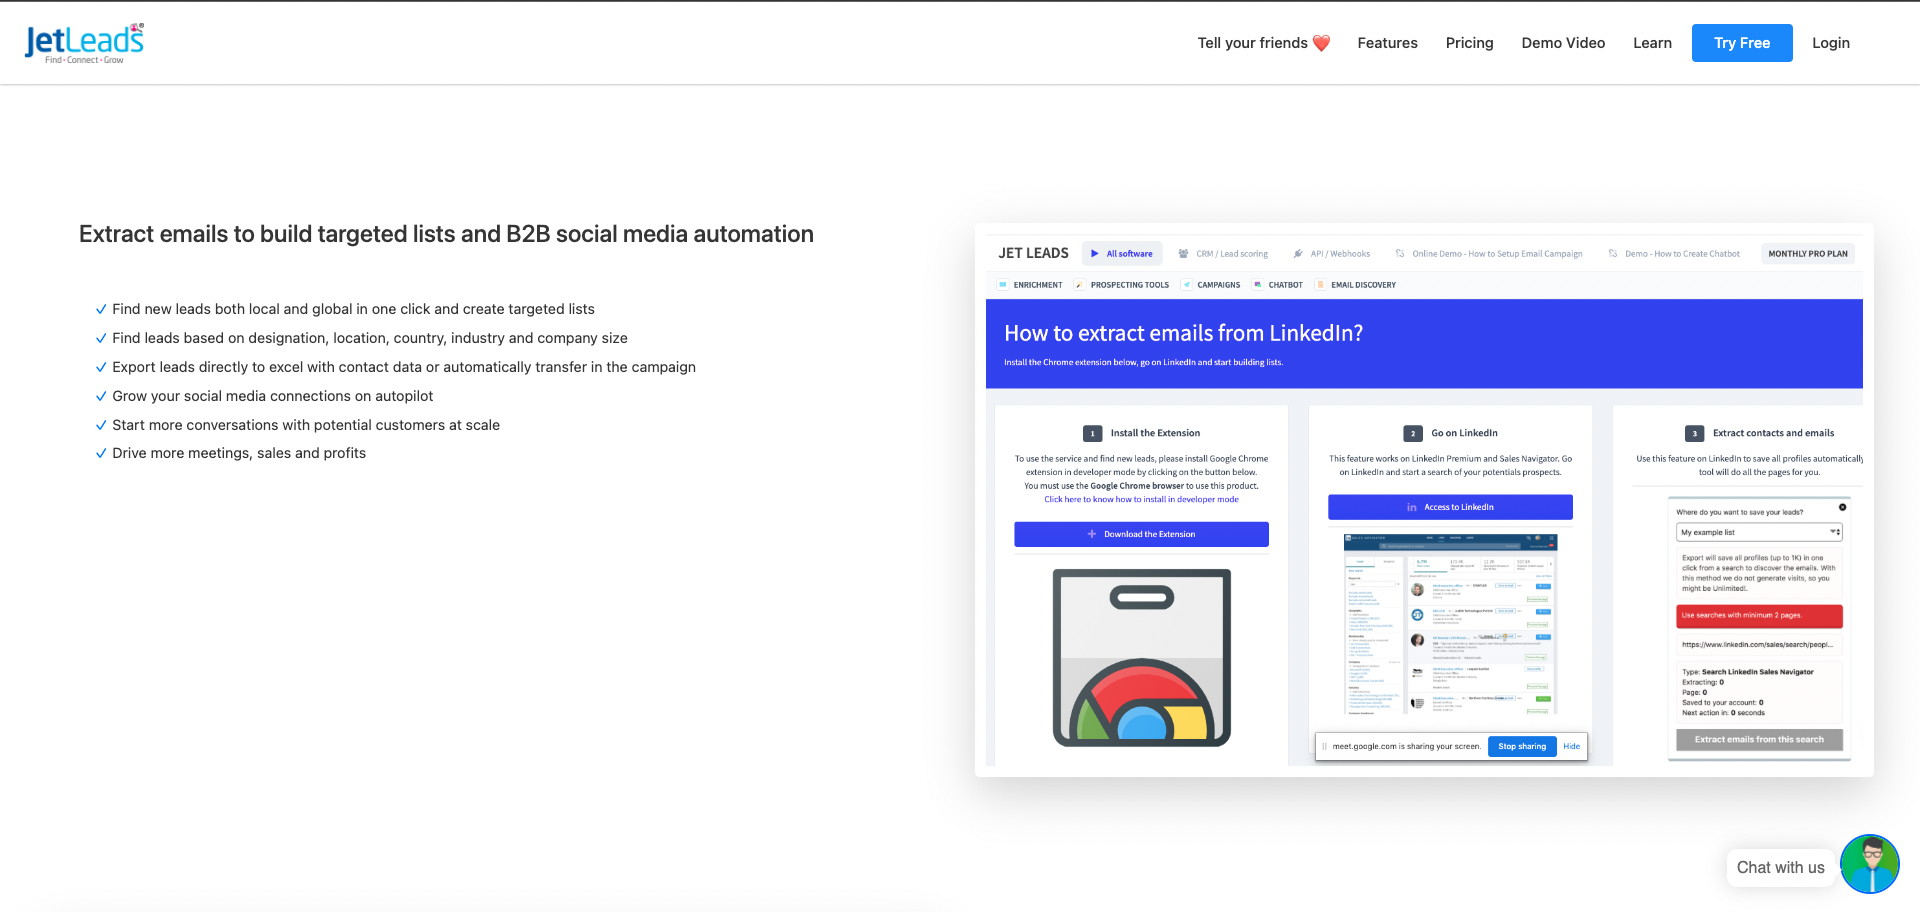Click the Install the Extension step title
The width and height of the screenshot is (1920, 912).
pos(1155,433)
